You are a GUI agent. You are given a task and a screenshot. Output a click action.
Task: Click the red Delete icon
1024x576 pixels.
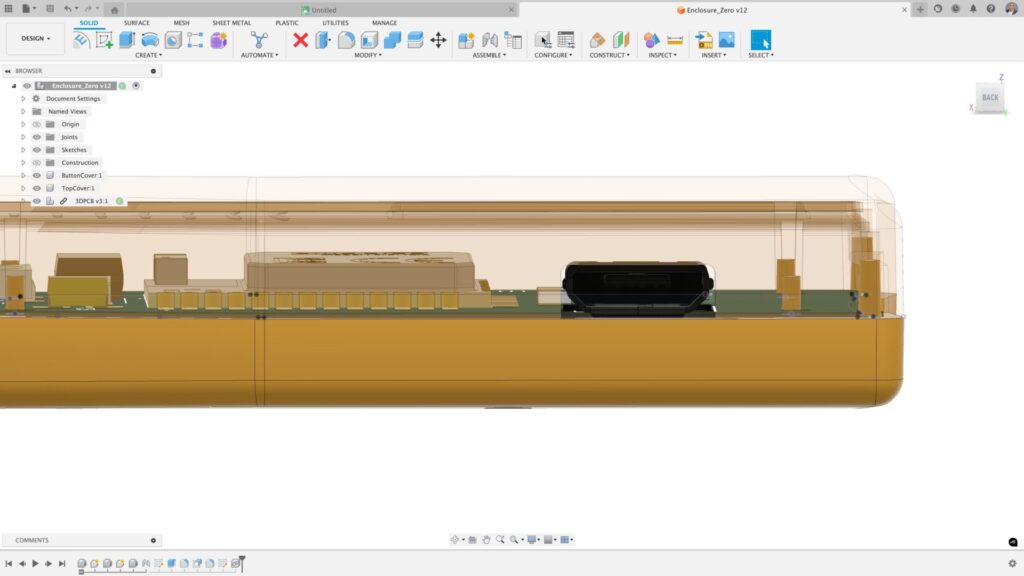tap(300, 40)
